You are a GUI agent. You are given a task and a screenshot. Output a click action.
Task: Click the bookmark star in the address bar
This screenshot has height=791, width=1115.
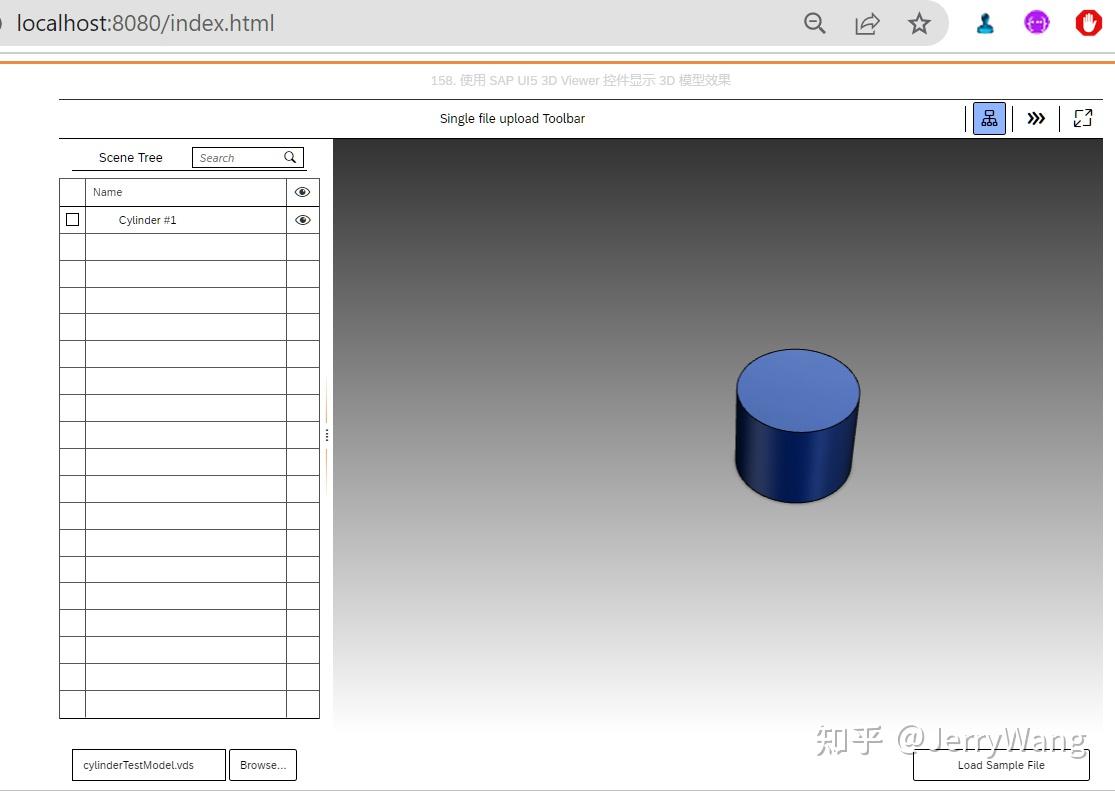918,23
